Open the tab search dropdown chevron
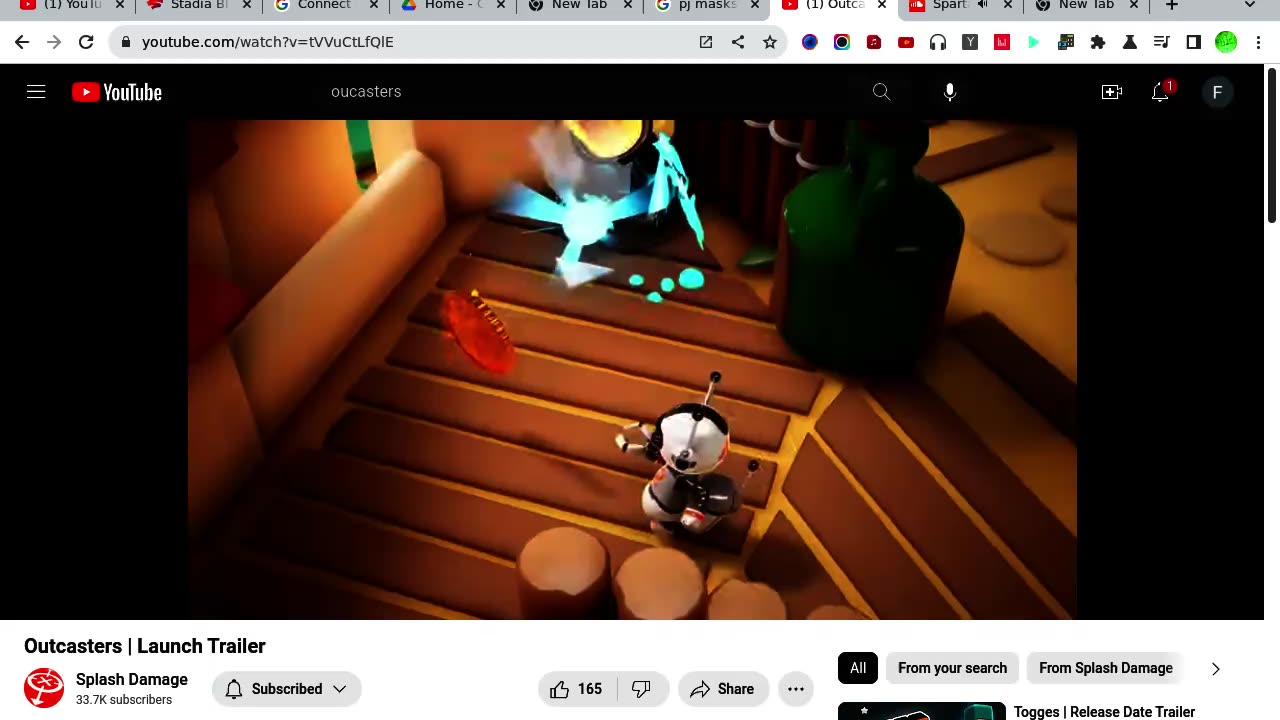1280x720 pixels. click(x=1250, y=5)
